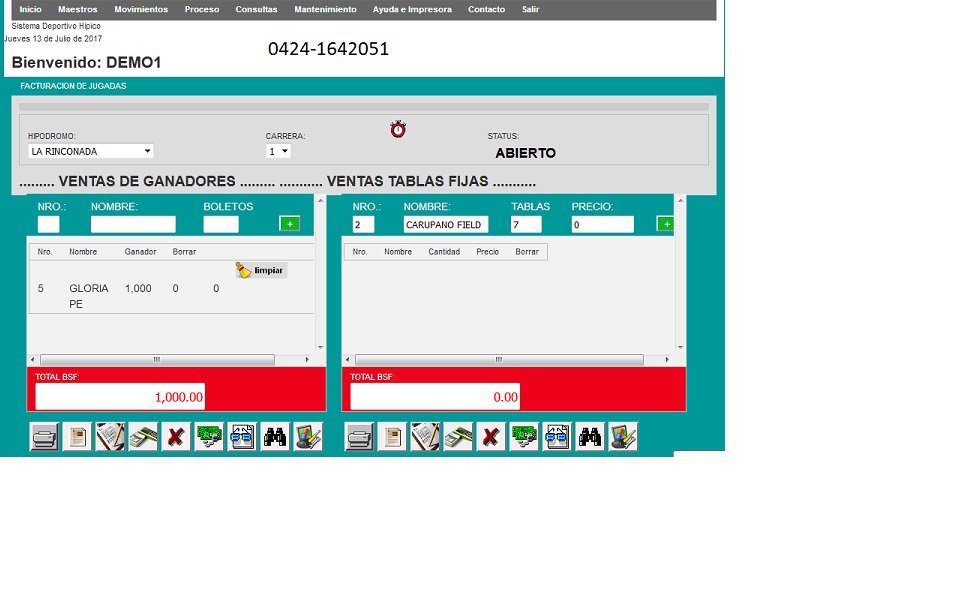Screen dimensions: 960x600
Task: Click the limpiar button
Action: tap(261, 270)
